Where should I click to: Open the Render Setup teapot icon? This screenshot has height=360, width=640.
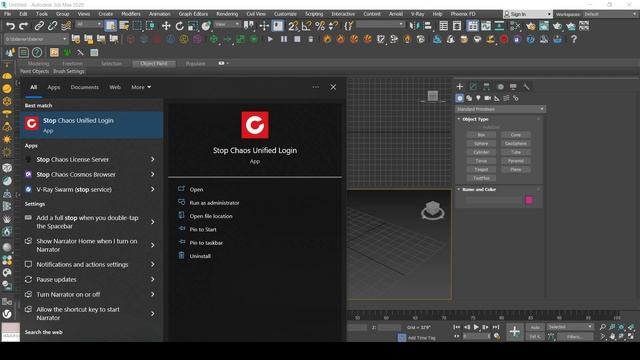[530, 26]
